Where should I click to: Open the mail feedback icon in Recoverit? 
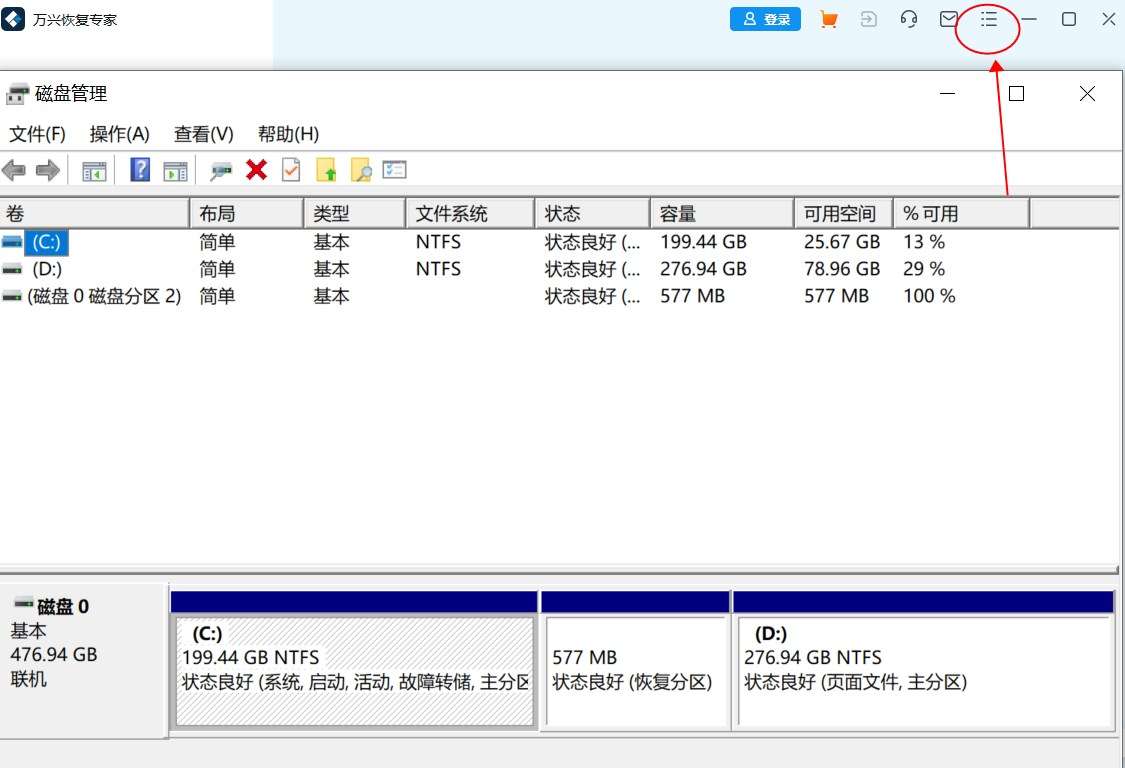coord(949,19)
